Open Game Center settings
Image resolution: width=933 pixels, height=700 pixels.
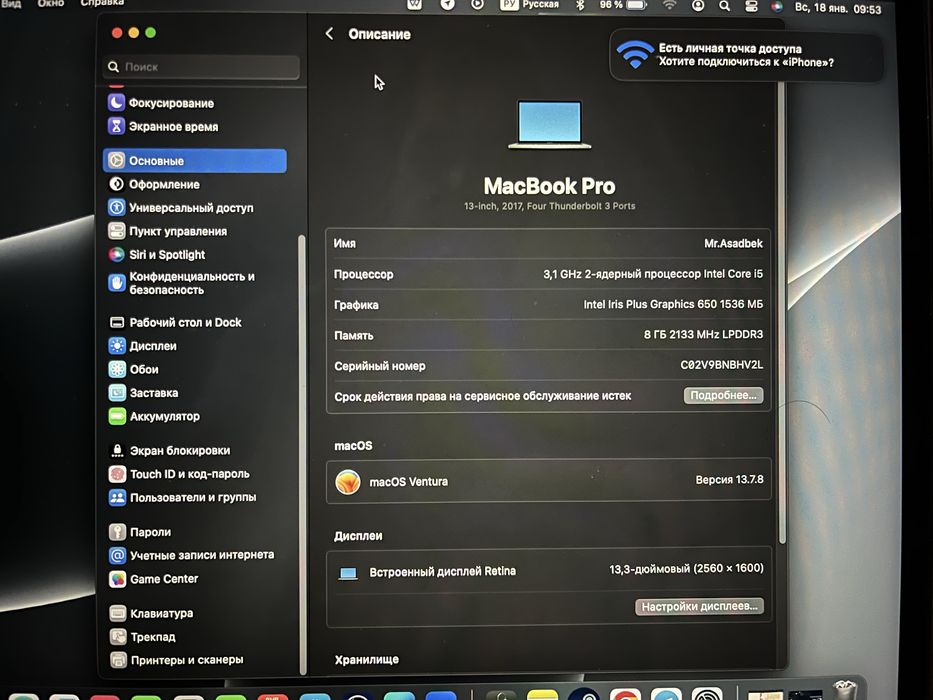tap(154, 579)
